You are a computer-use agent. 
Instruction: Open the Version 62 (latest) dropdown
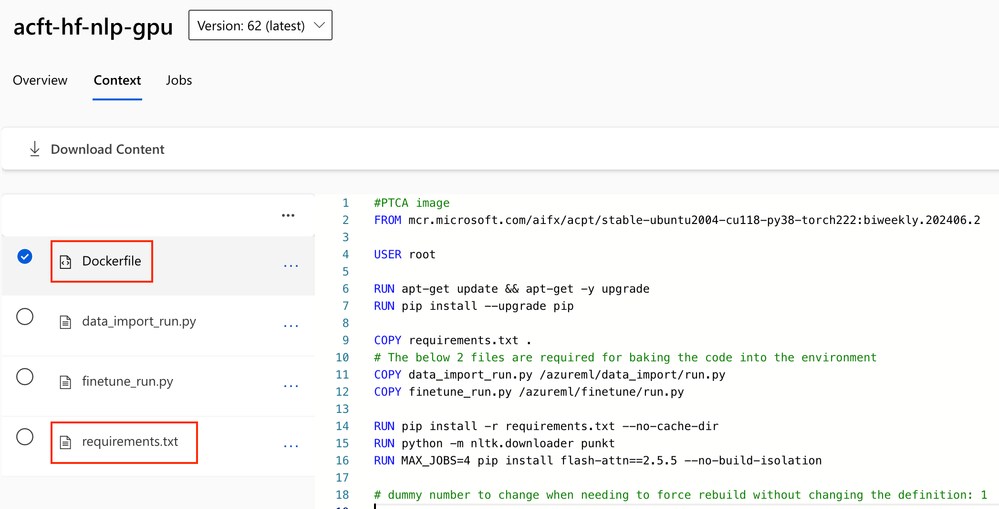tap(260, 26)
